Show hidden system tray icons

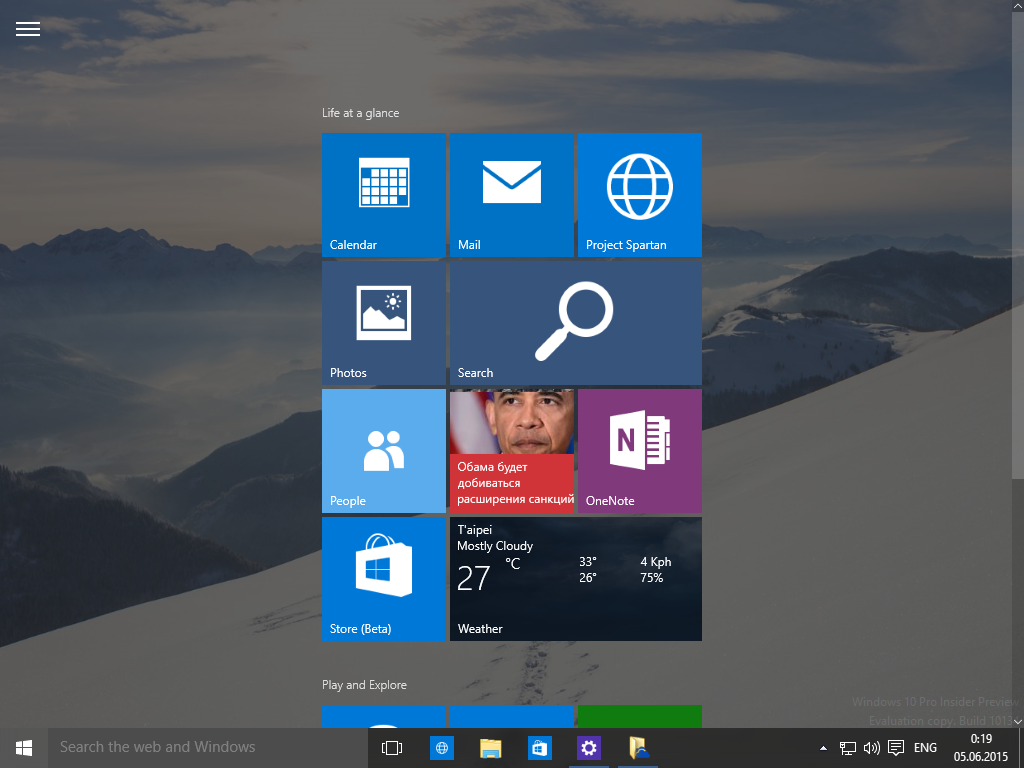(824, 748)
